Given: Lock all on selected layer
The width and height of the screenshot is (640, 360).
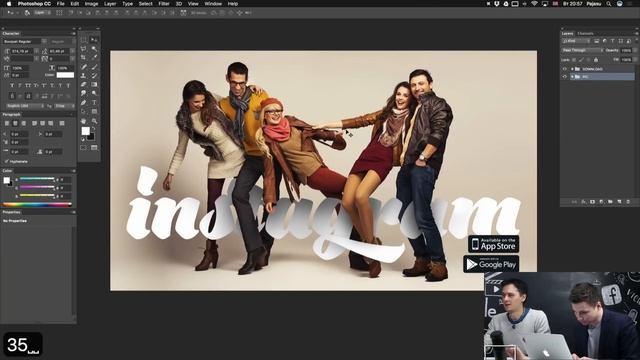Looking at the screenshot, I should tap(596, 60).
